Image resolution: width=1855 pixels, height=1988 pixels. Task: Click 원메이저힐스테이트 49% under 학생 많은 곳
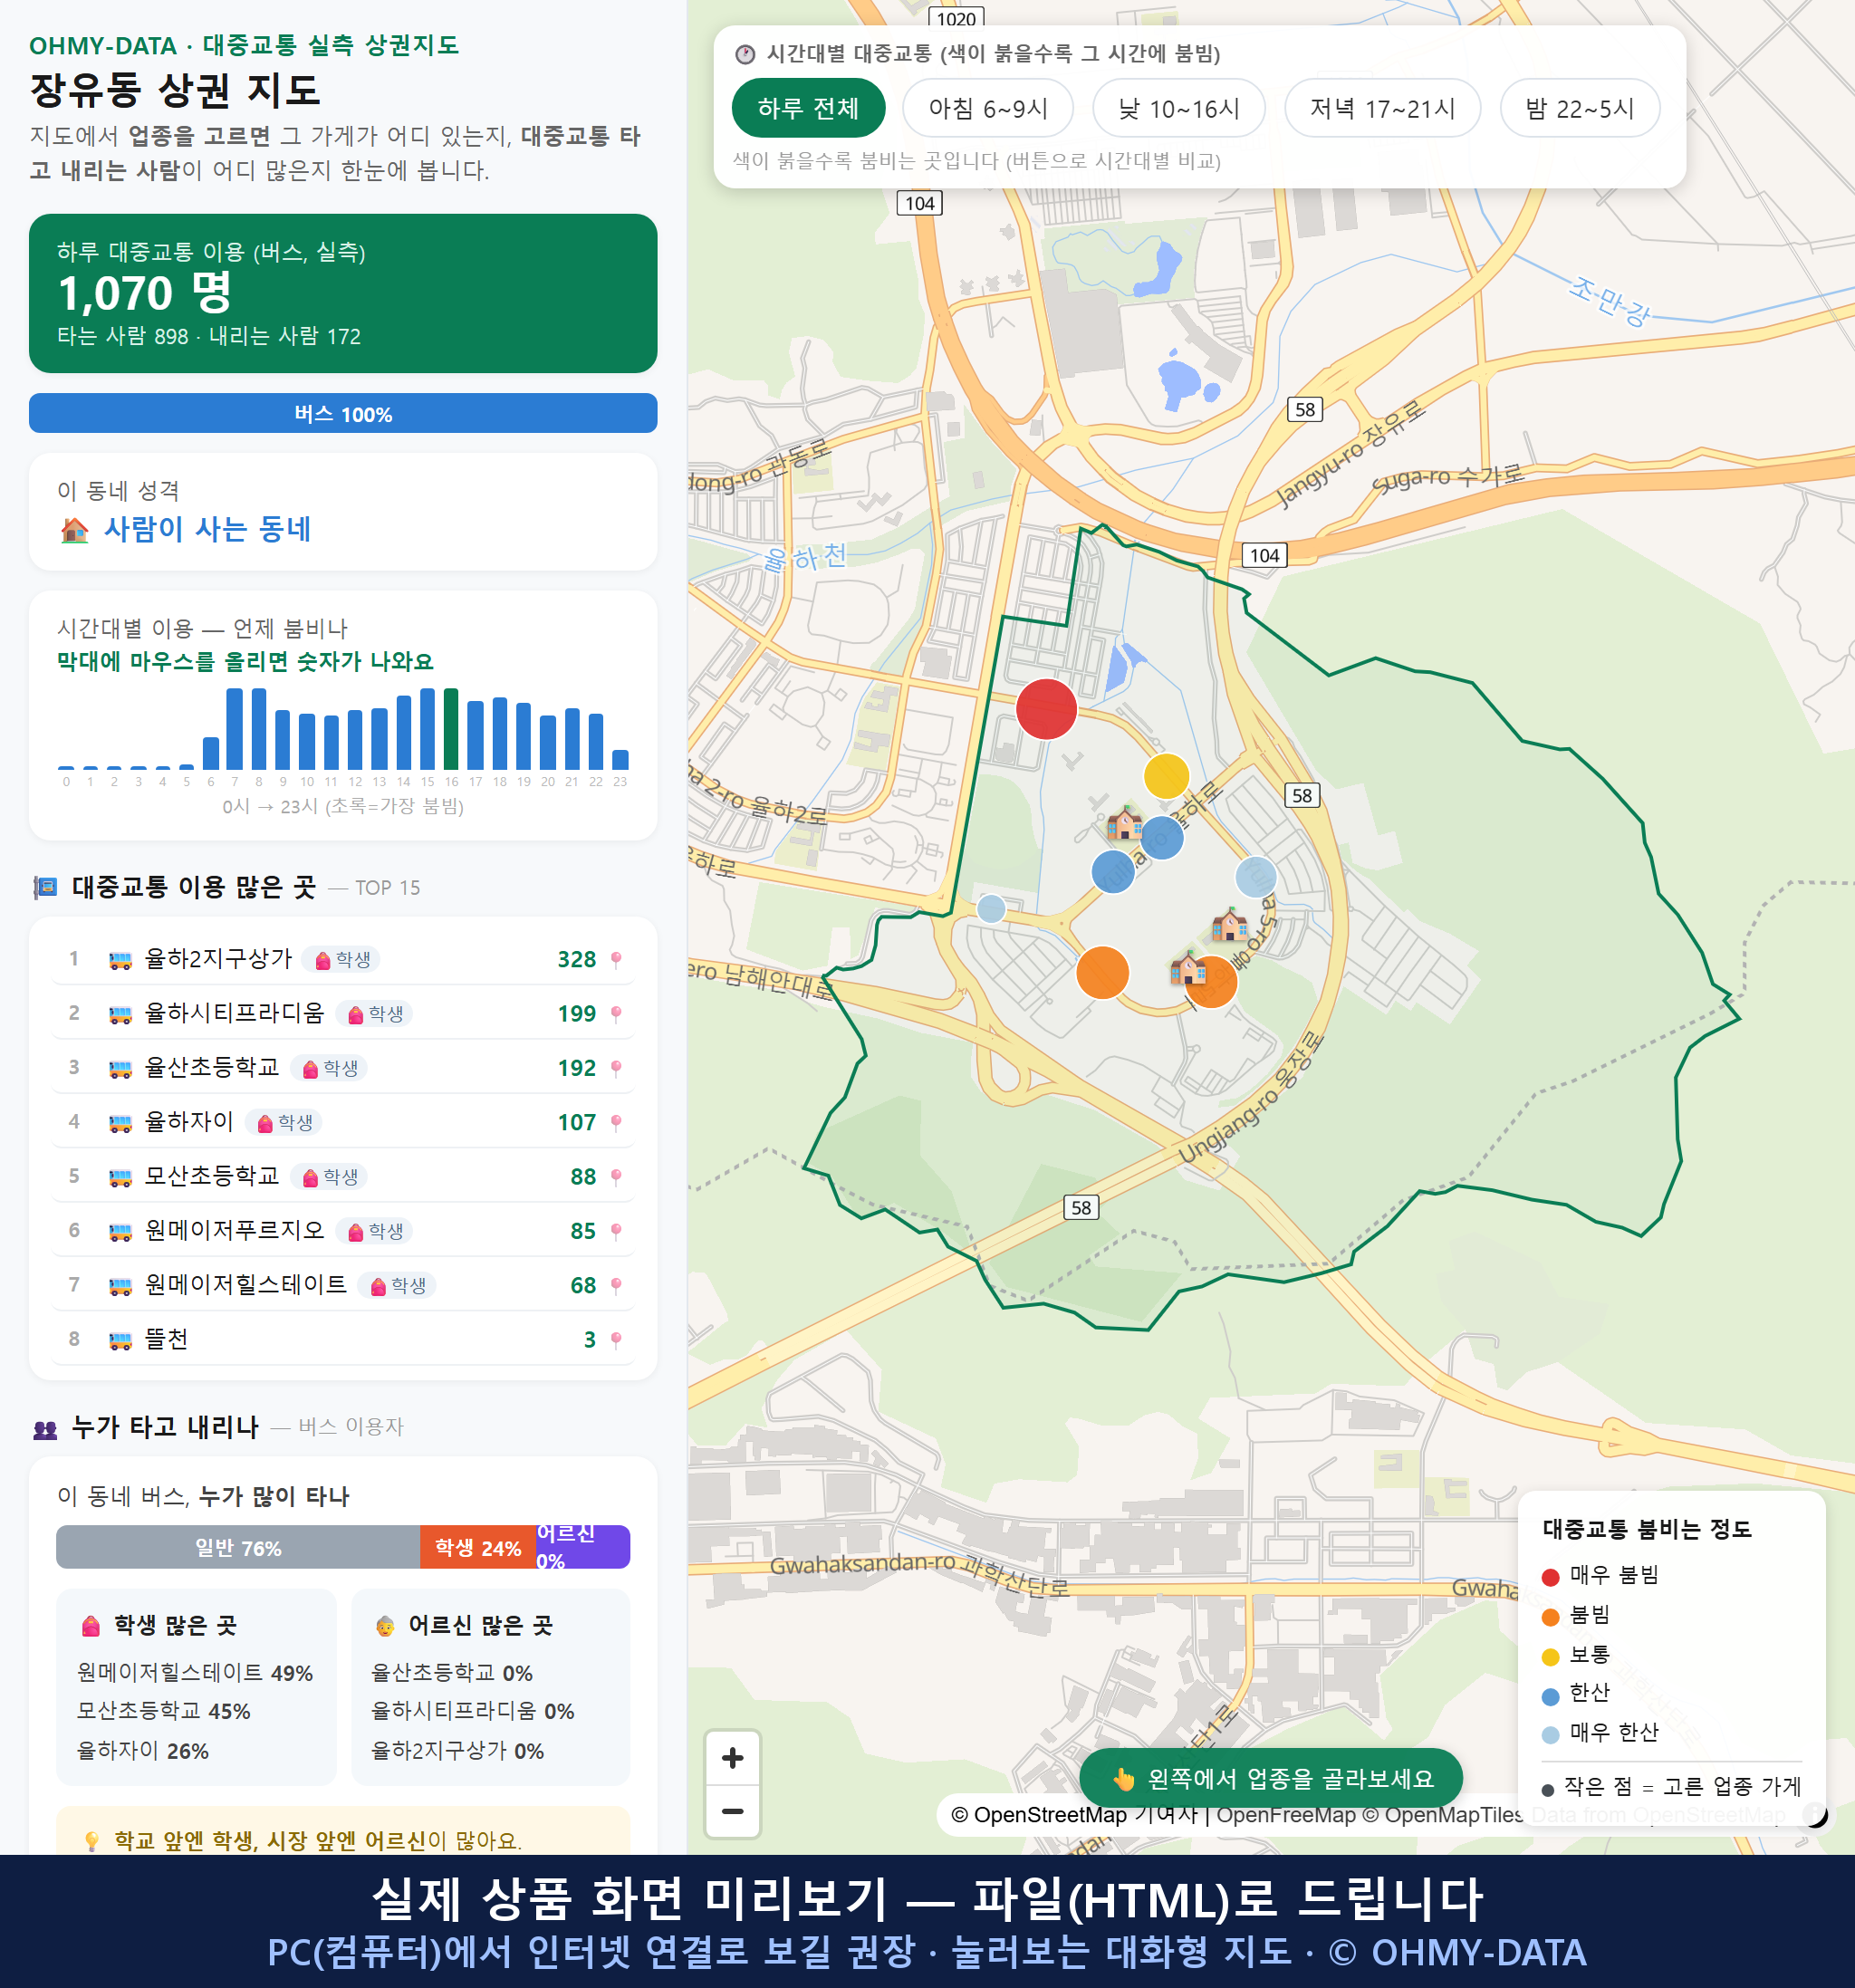pos(195,1673)
